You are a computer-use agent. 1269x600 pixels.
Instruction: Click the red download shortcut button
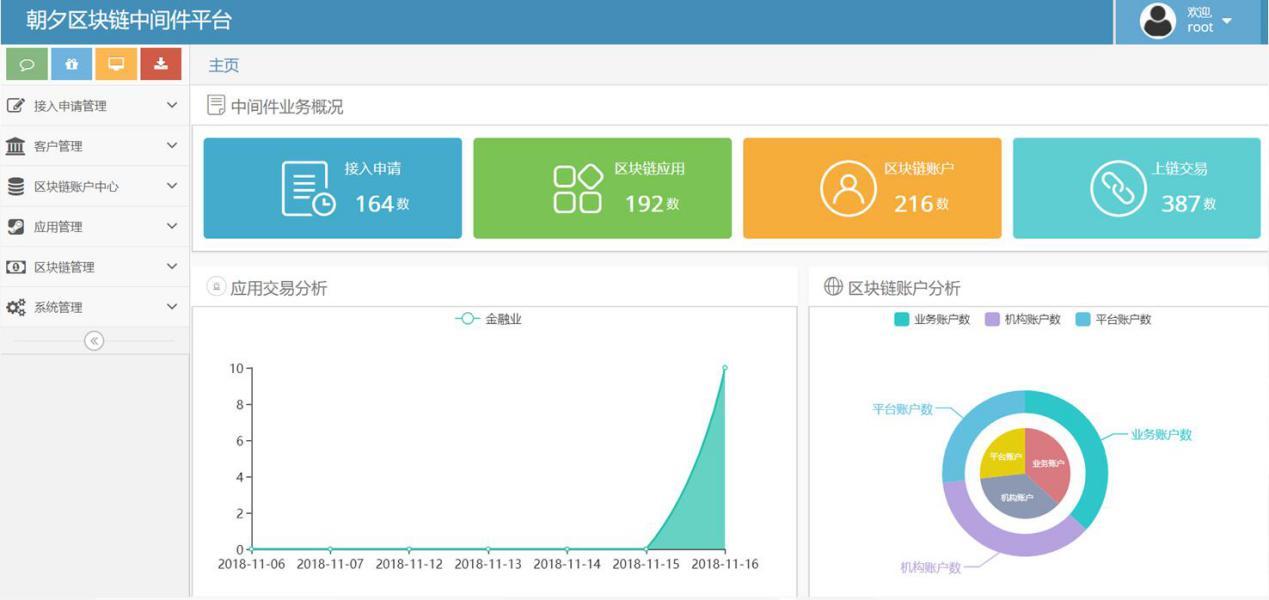[x=161, y=64]
